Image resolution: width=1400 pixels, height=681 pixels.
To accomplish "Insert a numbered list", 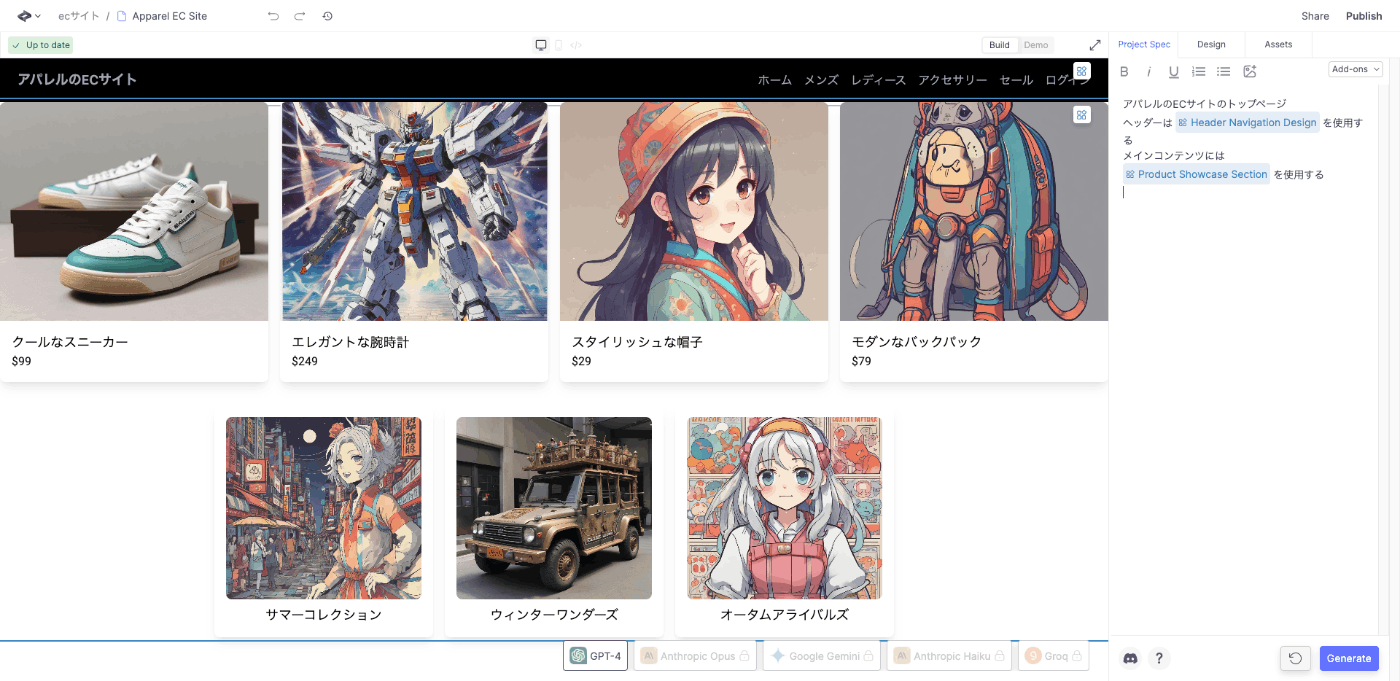I will (x=1199, y=71).
